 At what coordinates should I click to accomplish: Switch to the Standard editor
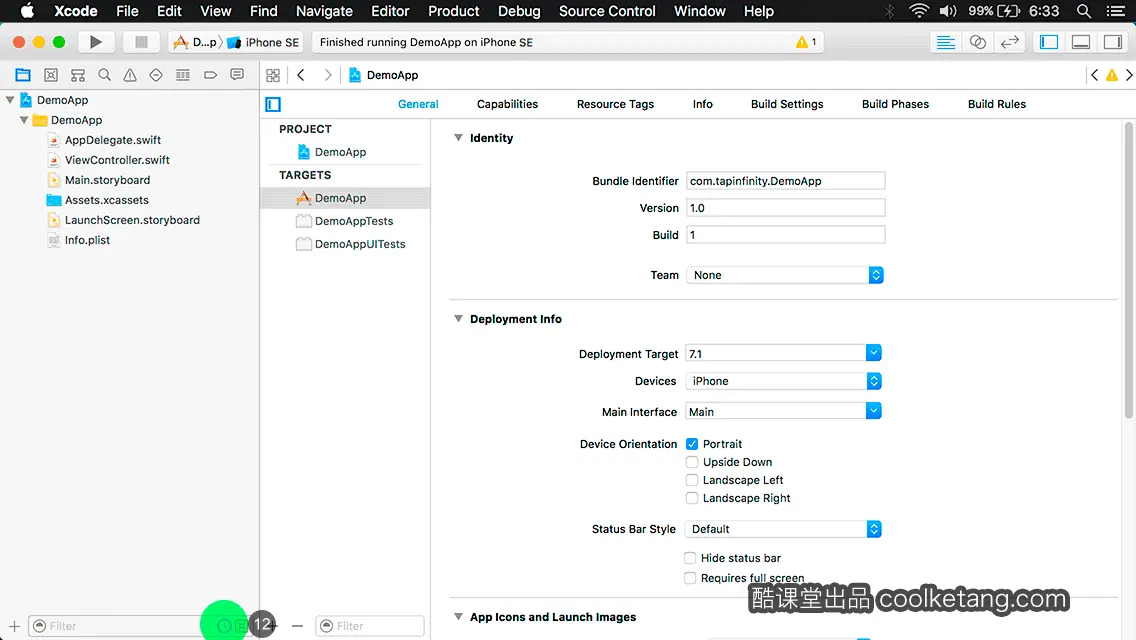pyautogui.click(x=945, y=42)
